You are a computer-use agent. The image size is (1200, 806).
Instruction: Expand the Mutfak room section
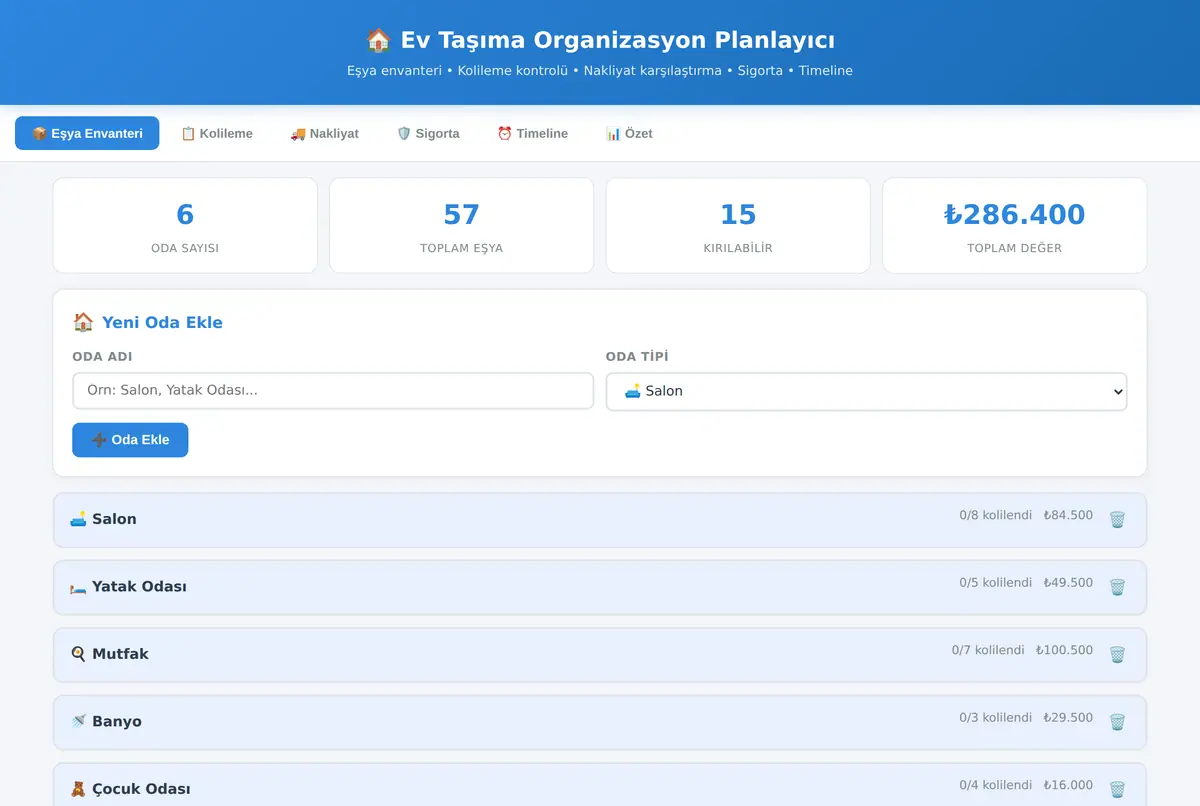coord(600,654)
